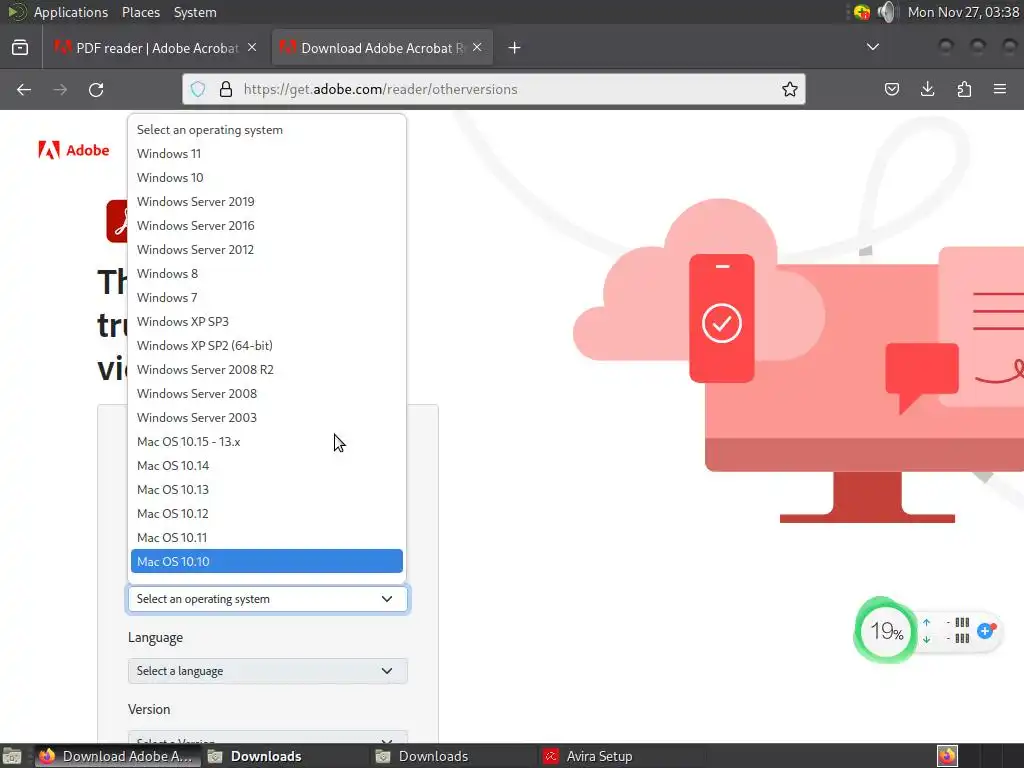
Task: Select Mac OS 10.15 - 13.x
Action: (x=266, y=441)
